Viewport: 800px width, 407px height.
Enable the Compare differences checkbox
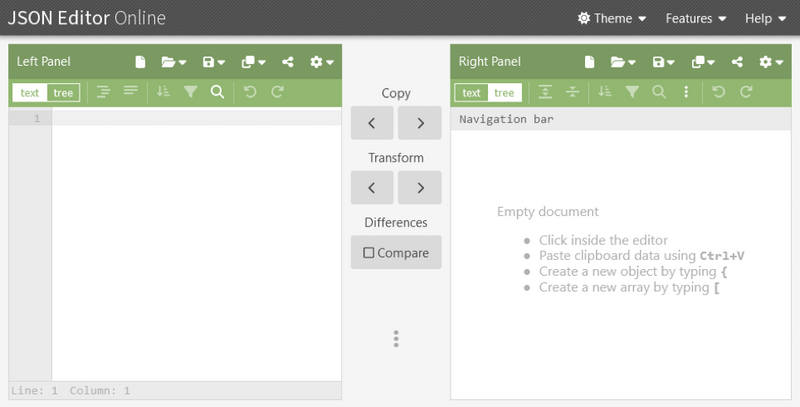click(396, 252)
